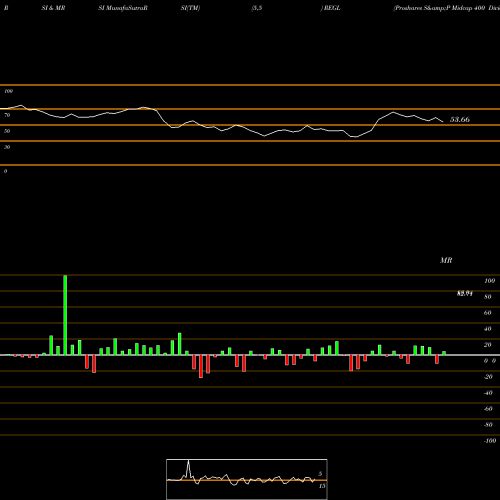
Task: Click the 15 label in mini chart
Action: point(322,486)
